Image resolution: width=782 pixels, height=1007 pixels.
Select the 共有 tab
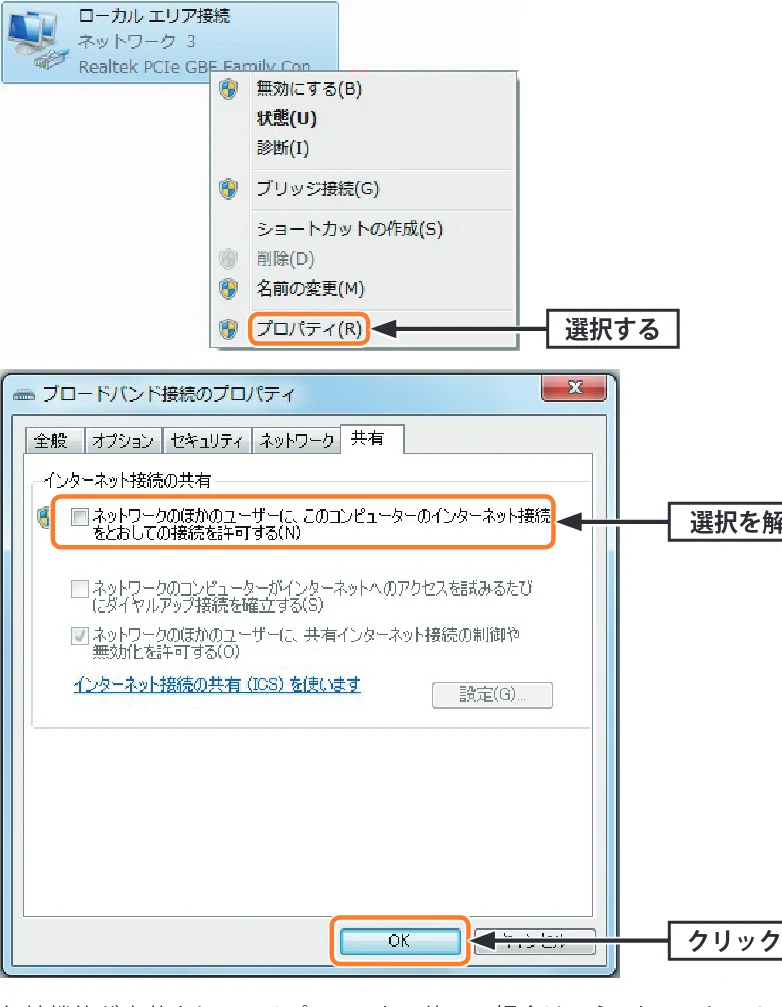click(x=372, y=439)
